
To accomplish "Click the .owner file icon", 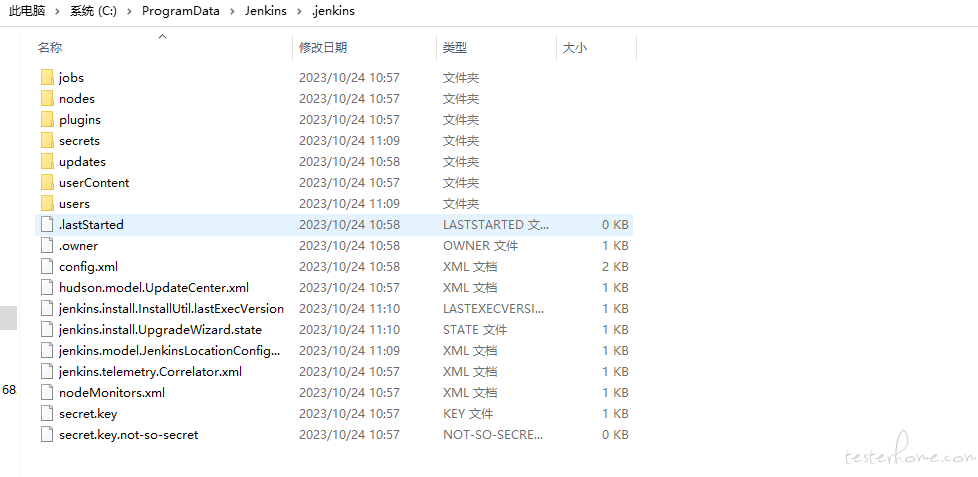I will tap(47, 246).
